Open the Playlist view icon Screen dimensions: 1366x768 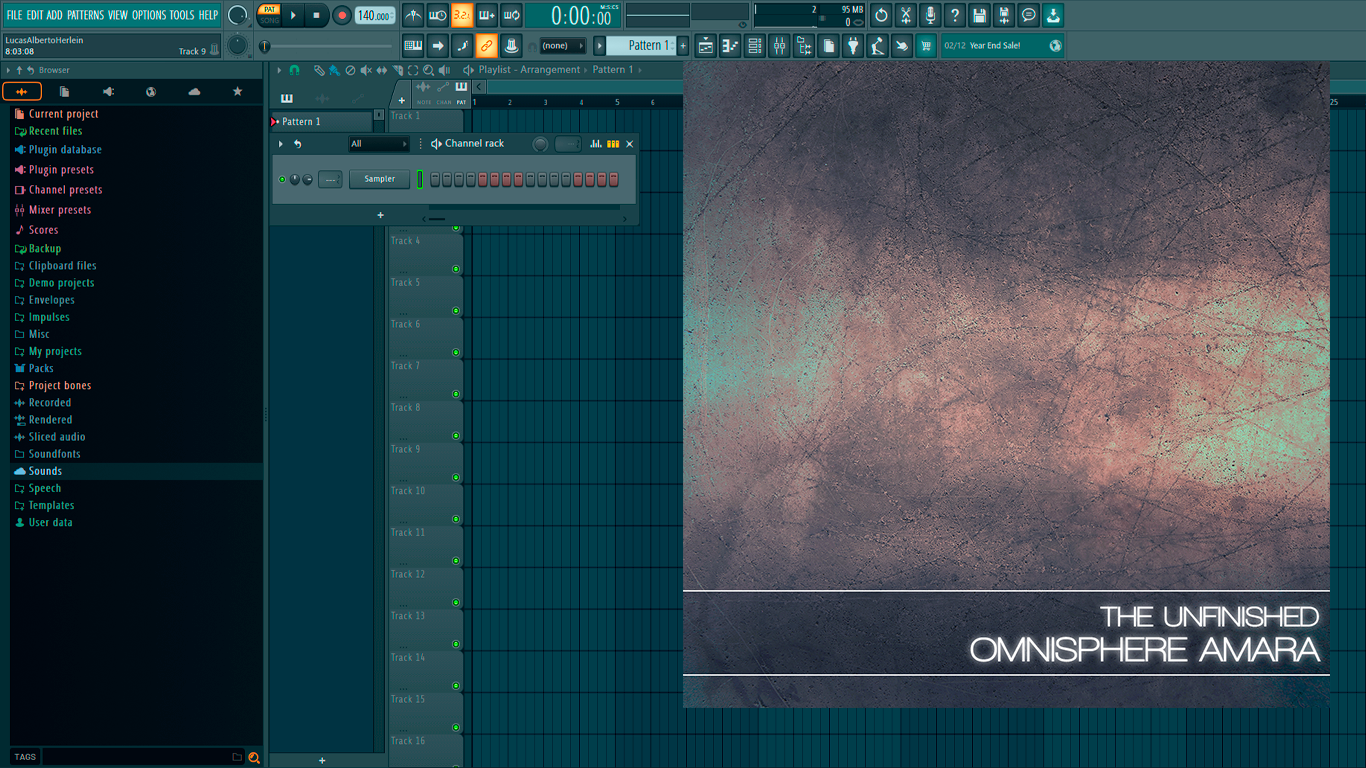(706, 45)
